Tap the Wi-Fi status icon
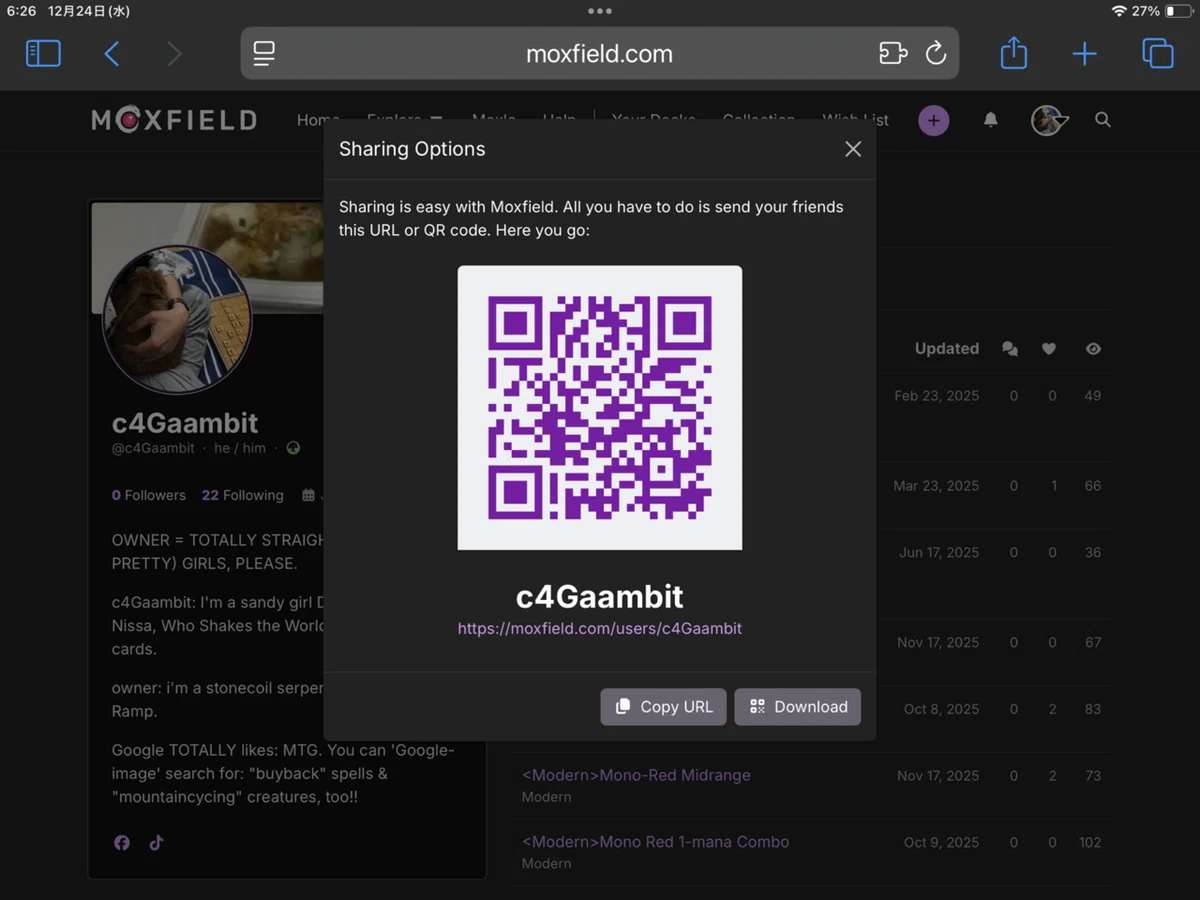Viewport: 1200px width, 900px height. click(1119, 11)
